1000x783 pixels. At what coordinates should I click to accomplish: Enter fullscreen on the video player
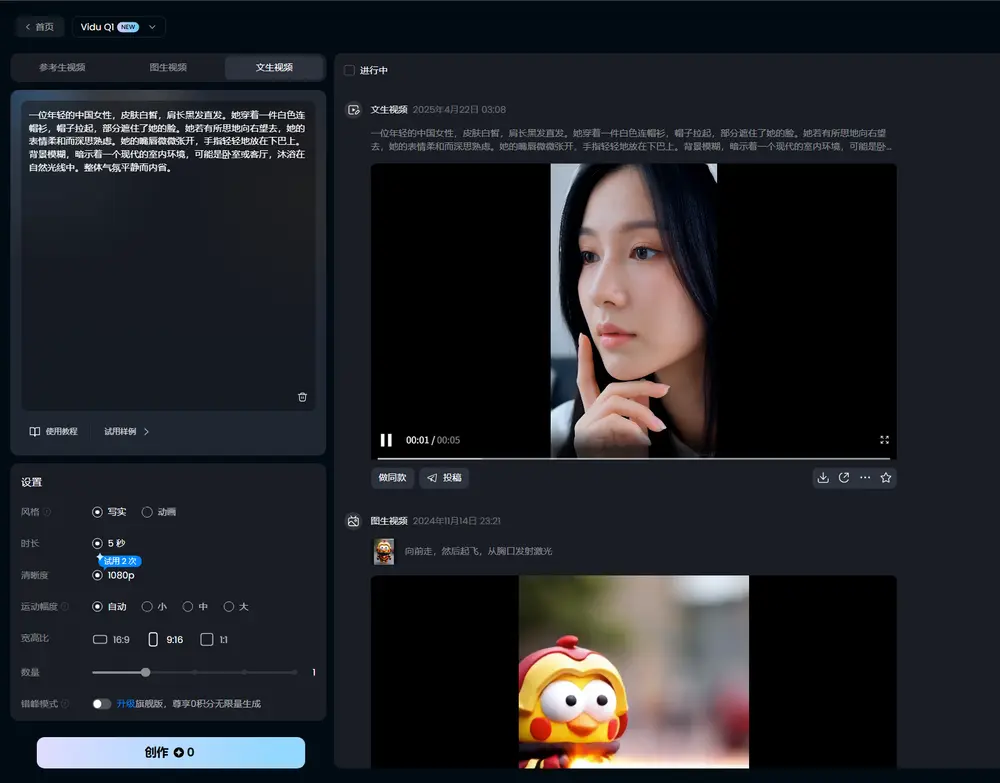coord(884,440)
